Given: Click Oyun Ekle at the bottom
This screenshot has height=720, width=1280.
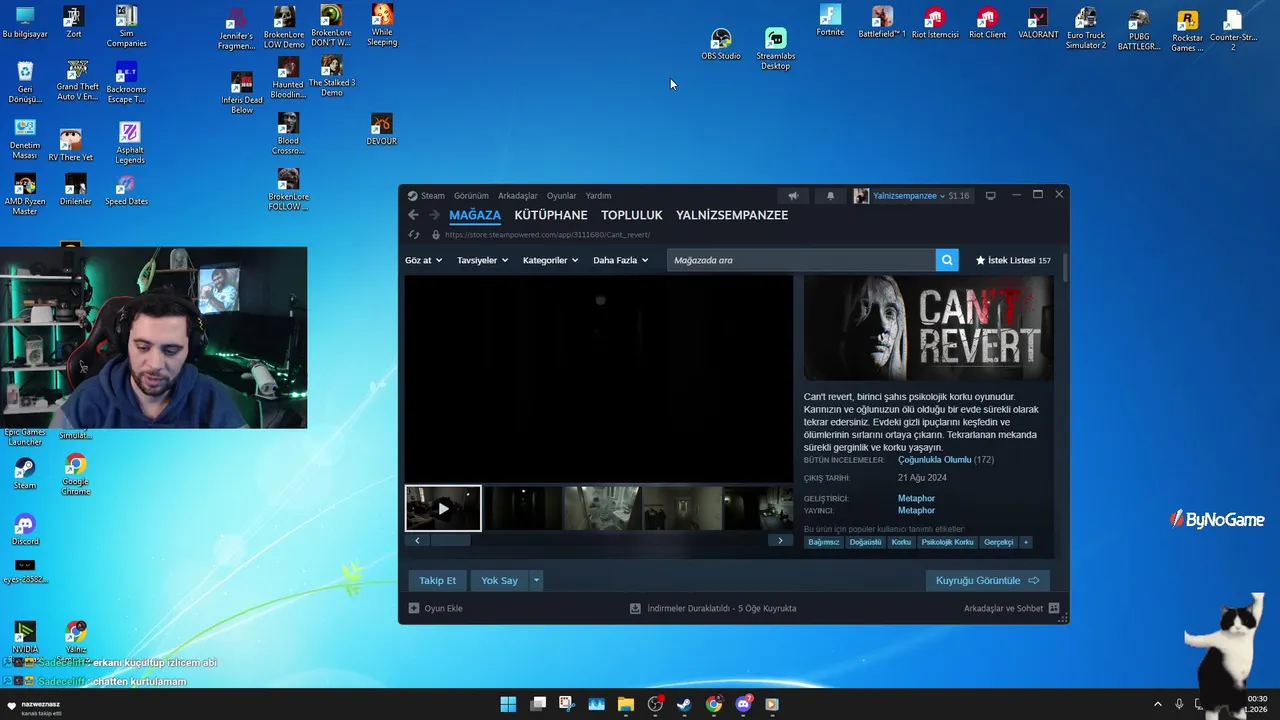Looking at the screenshot, I should click(436, 608).
